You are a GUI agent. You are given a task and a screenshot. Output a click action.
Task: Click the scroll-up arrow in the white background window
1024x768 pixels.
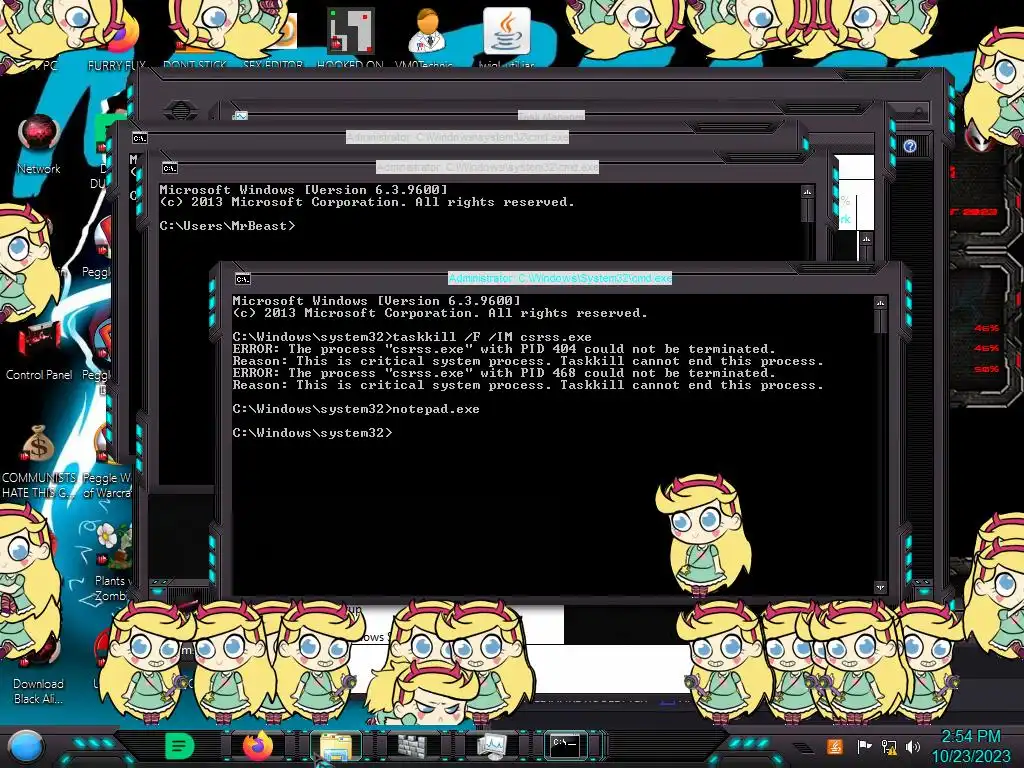click(866, 239)
